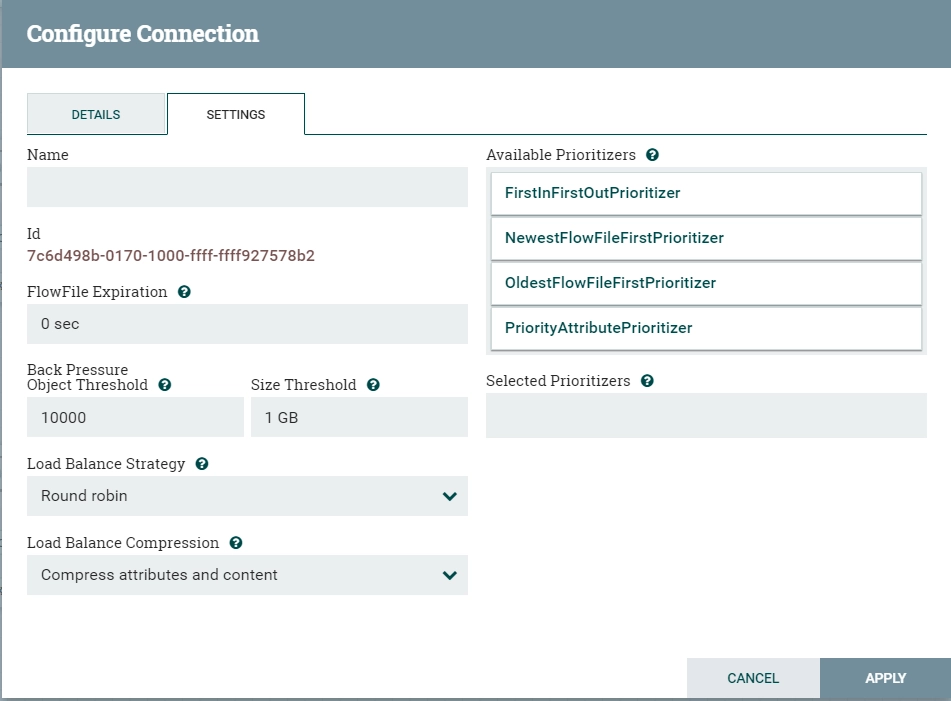This screenshot has height=701, width=951.
Task: Open the Load Balance Strategy dropdown
Action: tap(247, 496)
